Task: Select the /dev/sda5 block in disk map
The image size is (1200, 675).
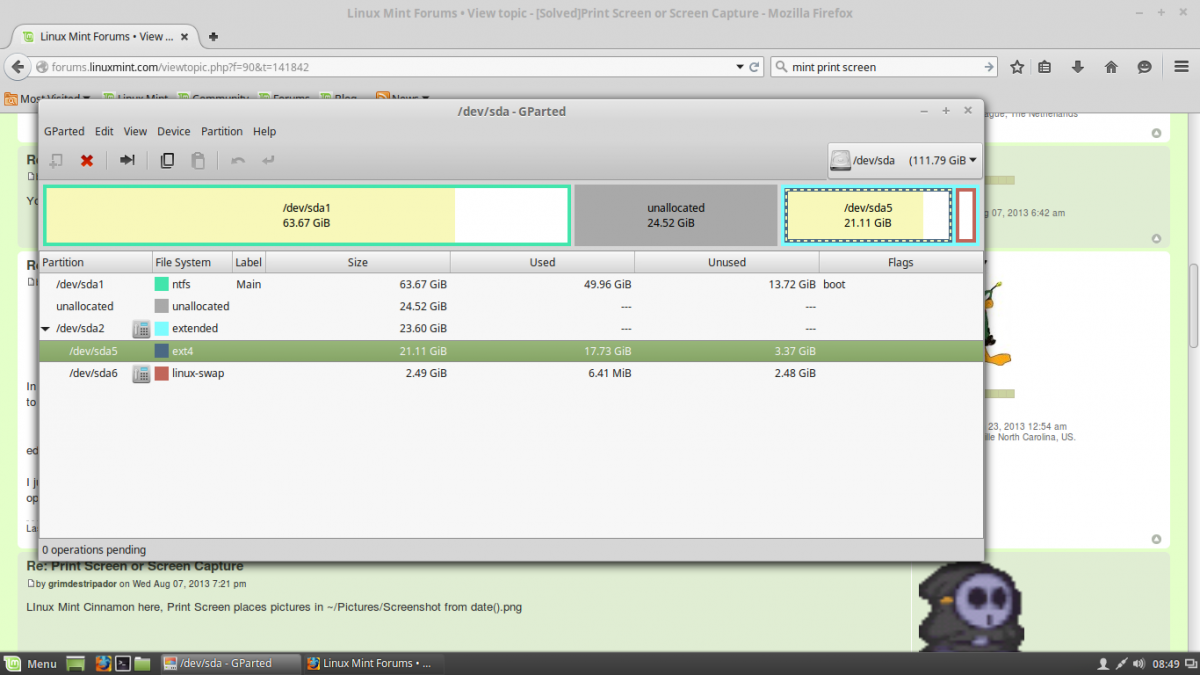Action: tap(868, 215)
